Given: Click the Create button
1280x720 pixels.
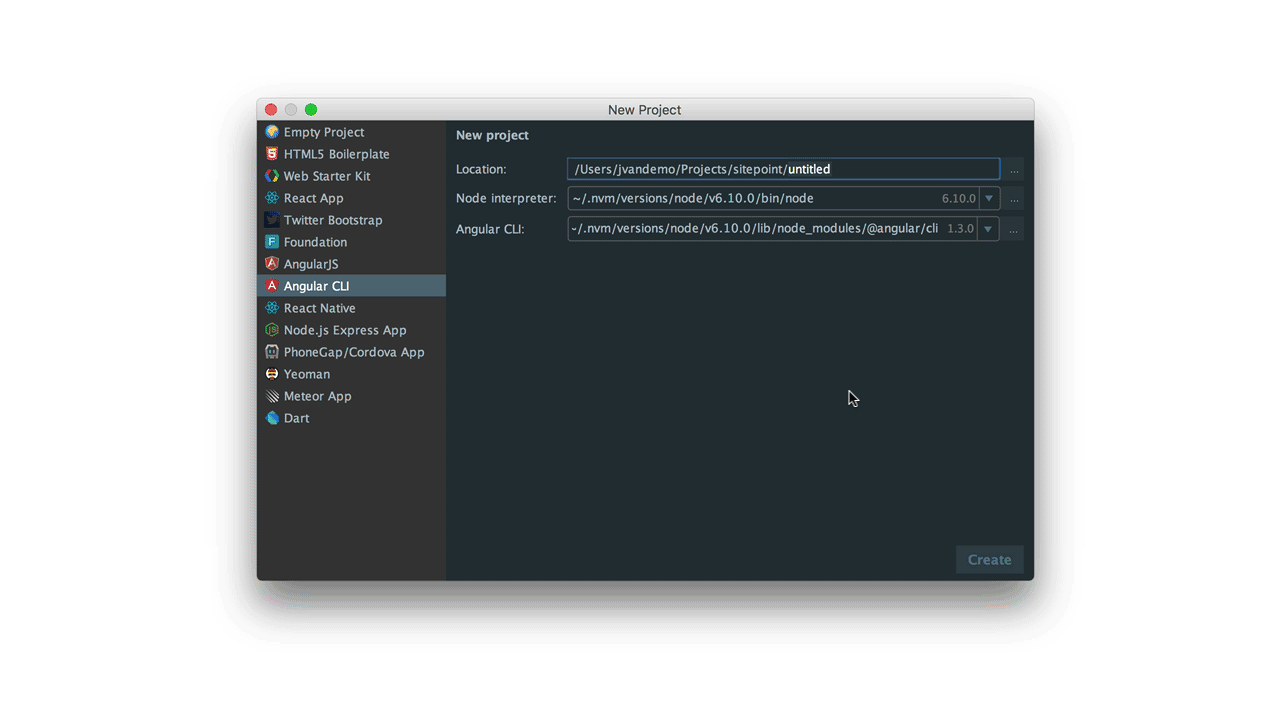Looking at the screenshot, I should point(988,559).
